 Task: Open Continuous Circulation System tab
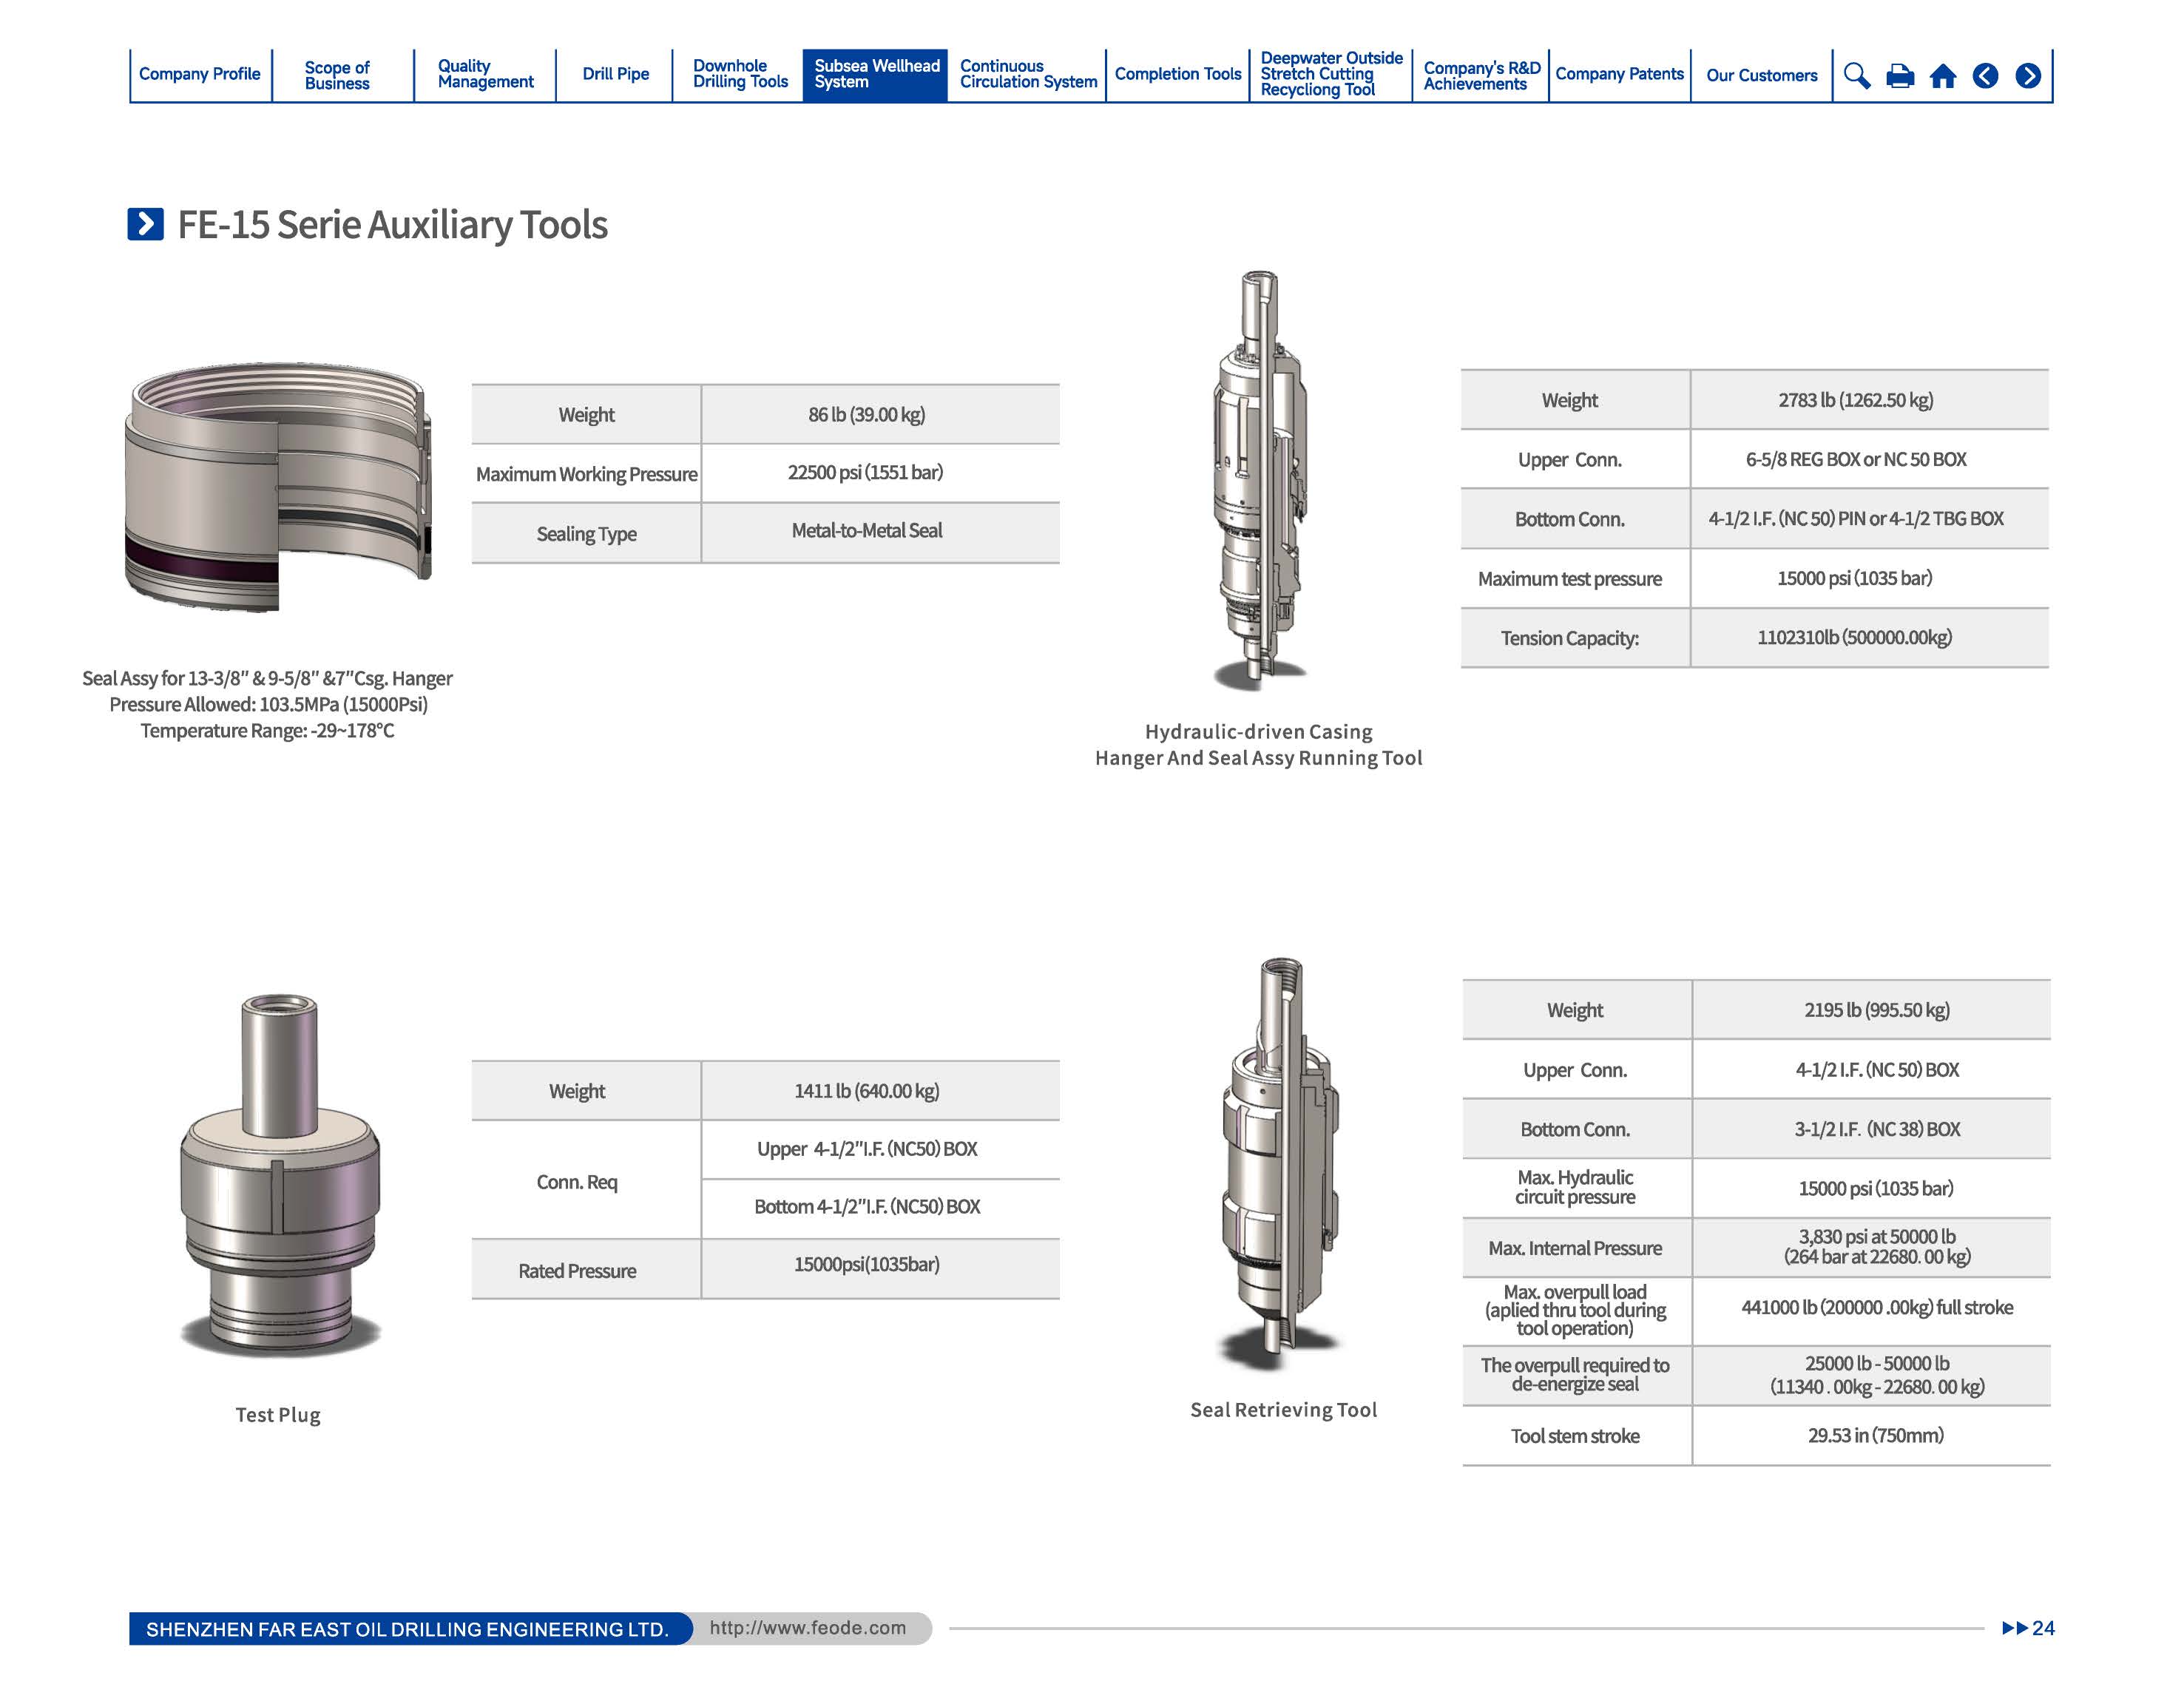point(1027,74)
